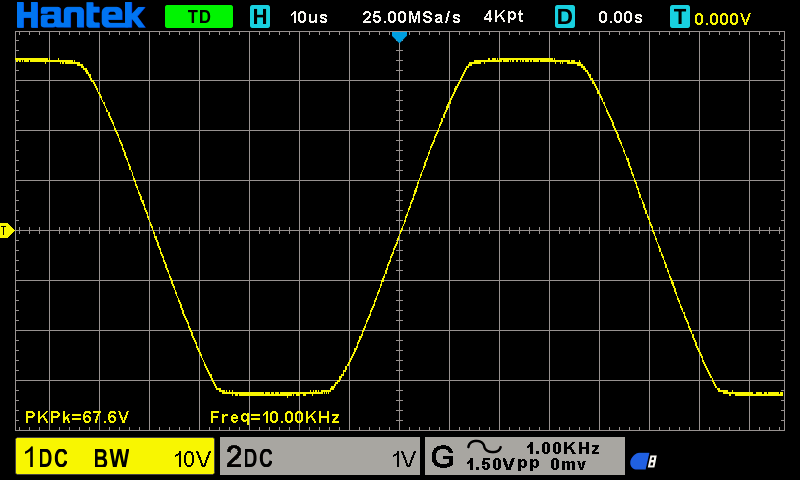
Task: Click the 1.50Vpp generator amplitude
Action: click(x=503, y=465)
